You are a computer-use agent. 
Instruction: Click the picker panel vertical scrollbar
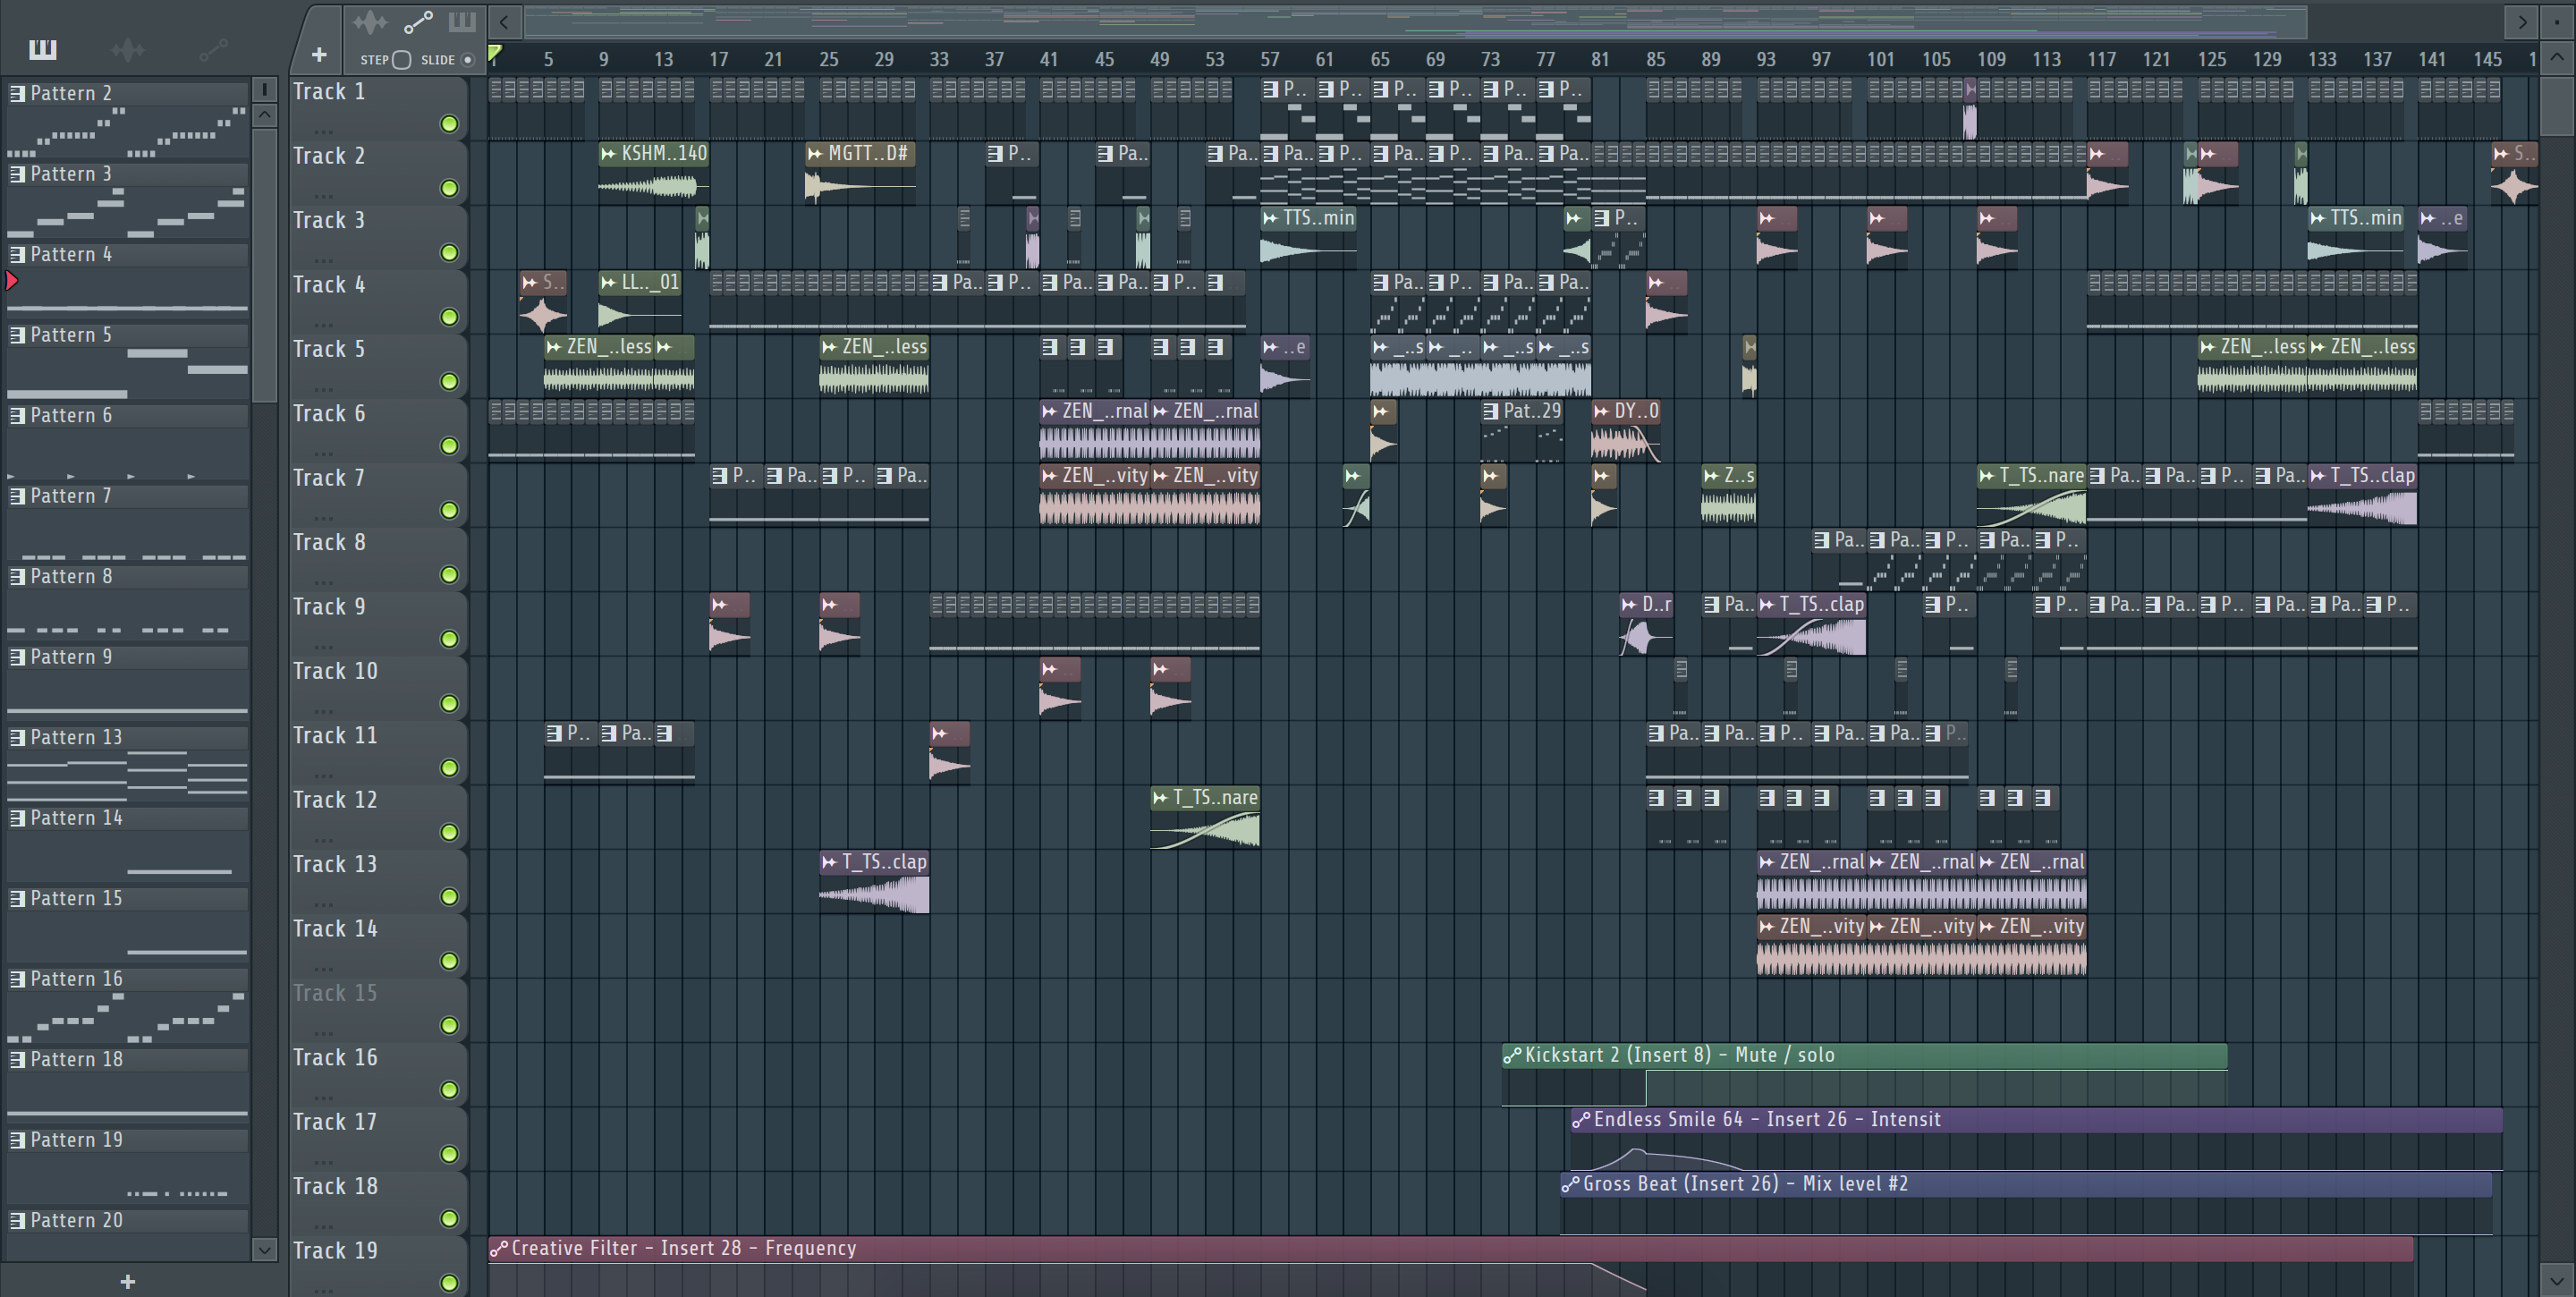265,265
